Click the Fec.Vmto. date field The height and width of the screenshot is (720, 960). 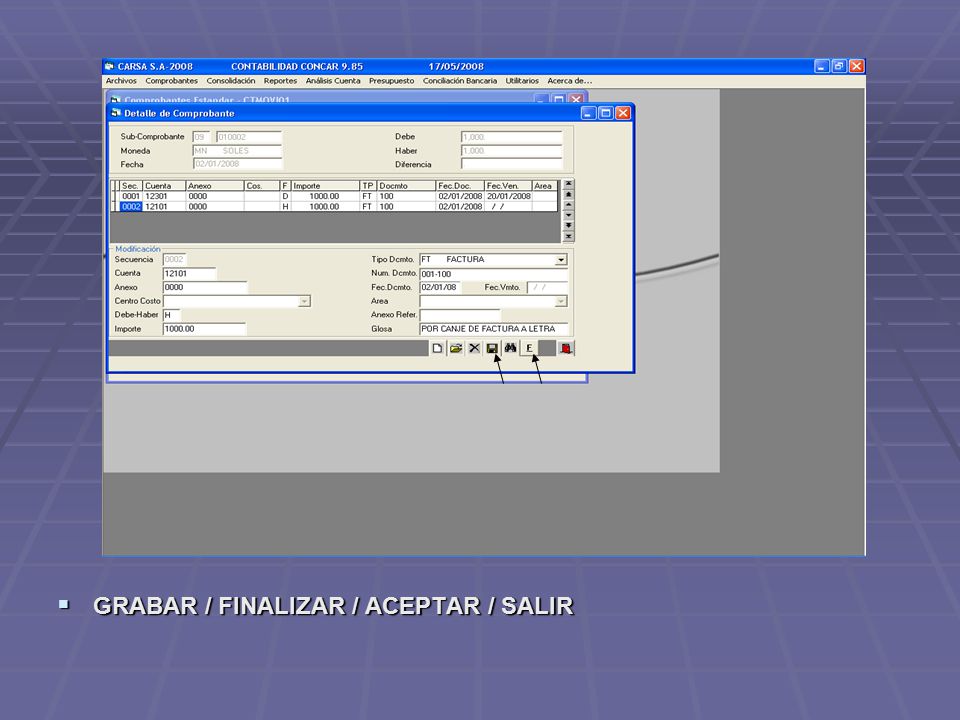[547, 287]
